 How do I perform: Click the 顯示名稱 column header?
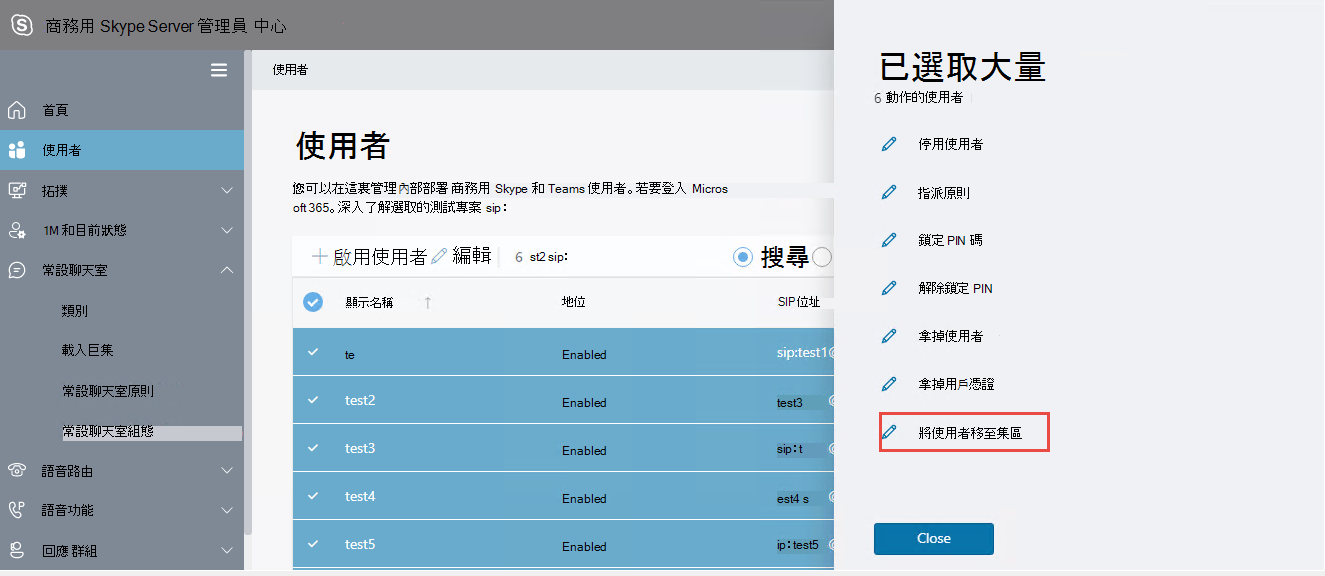point(369,302)
